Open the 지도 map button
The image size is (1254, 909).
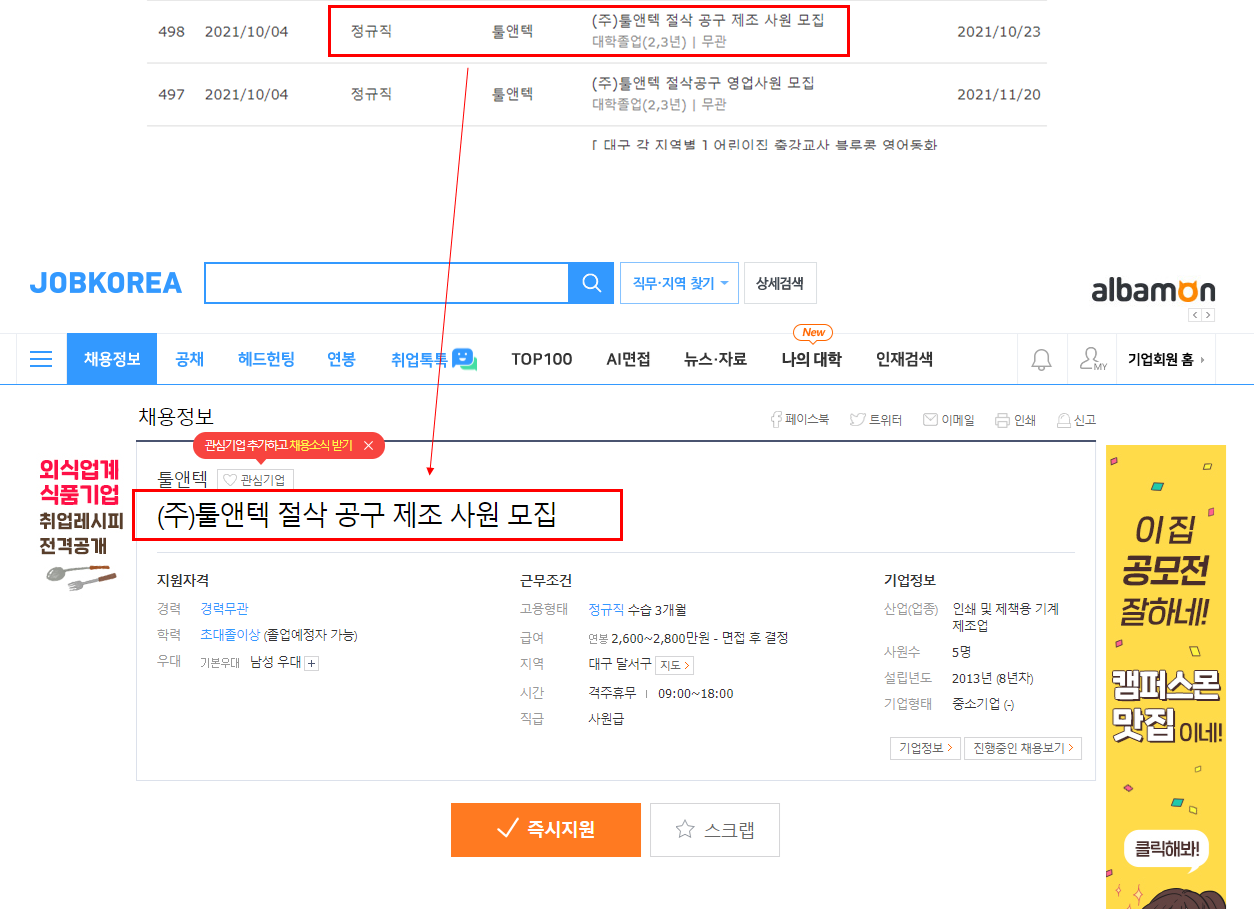pyautogui.click(x=674, y=665)
